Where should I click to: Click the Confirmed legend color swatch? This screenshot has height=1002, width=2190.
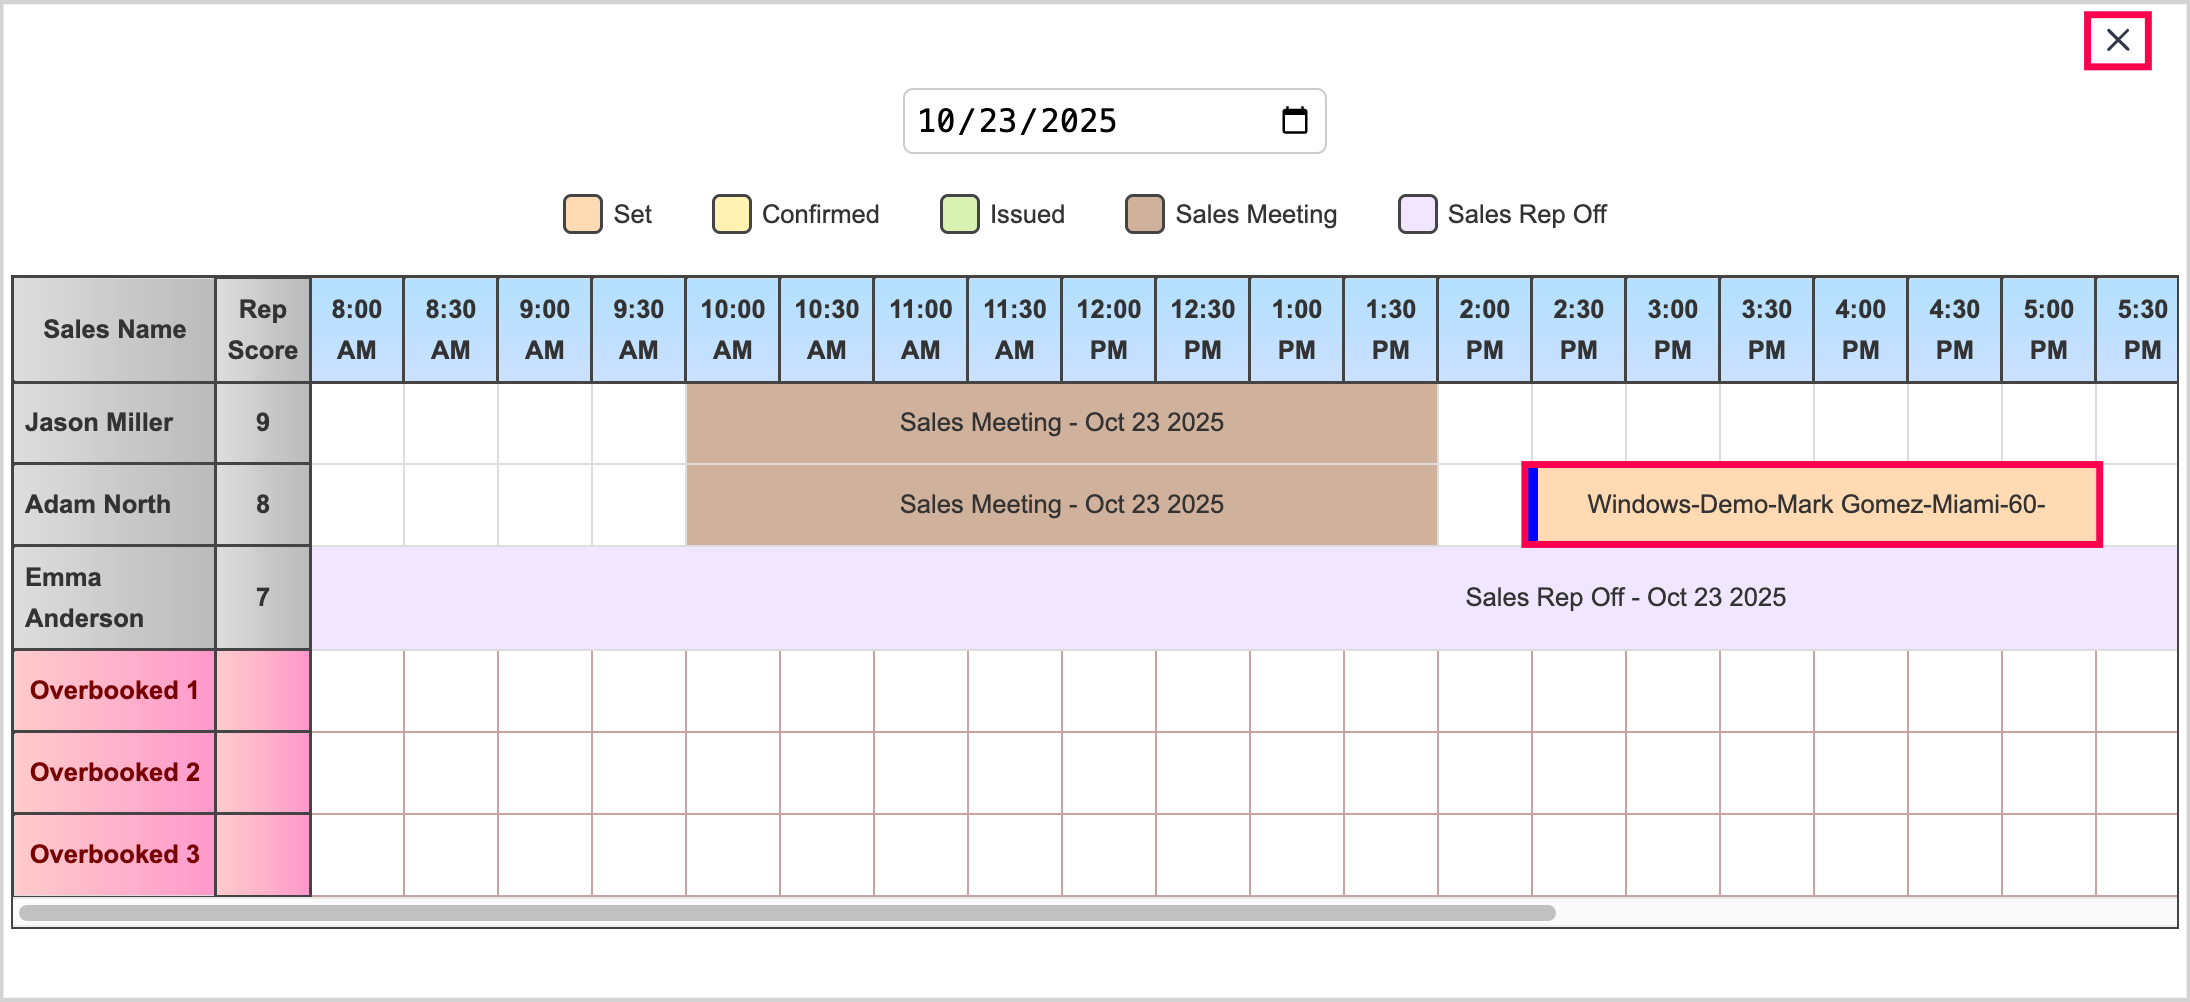[x=731, y=214]
